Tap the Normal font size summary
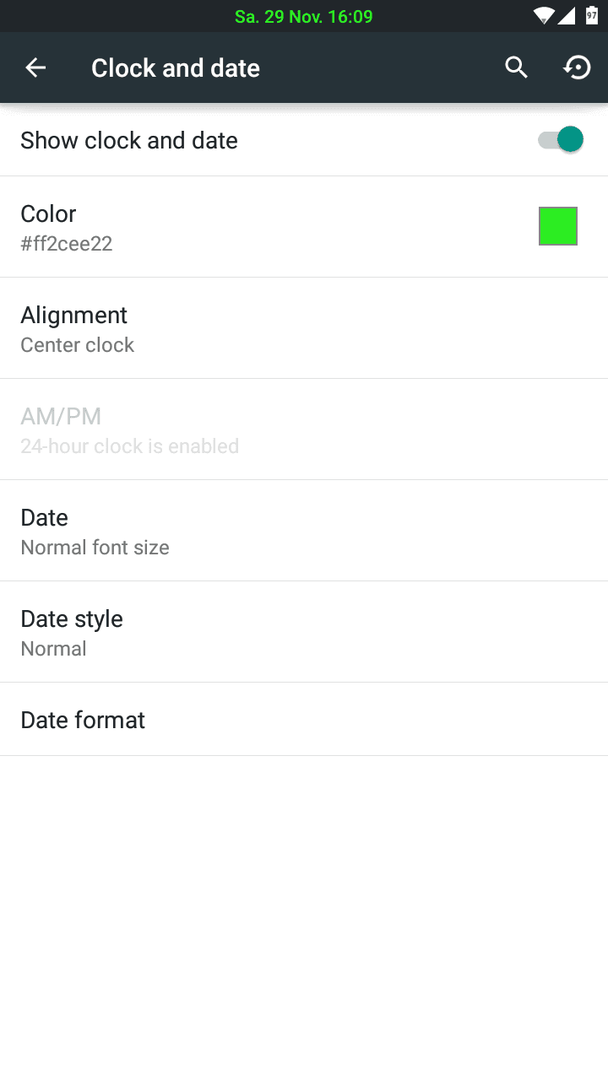This screenshot has height=1080, width=608. pyautogui.click(x=95, y=548)
